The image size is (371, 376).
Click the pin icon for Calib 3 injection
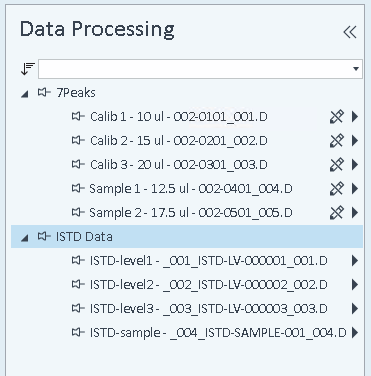pos(336,165)
